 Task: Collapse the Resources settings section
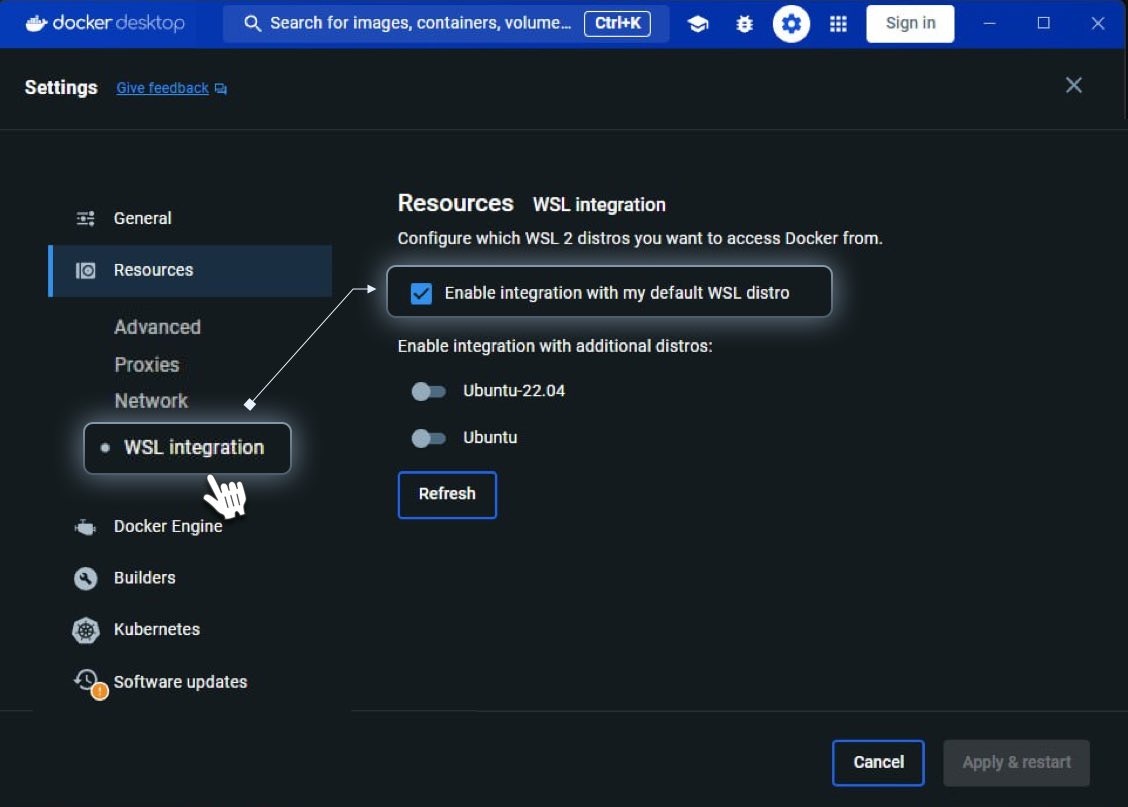(190, 270)
